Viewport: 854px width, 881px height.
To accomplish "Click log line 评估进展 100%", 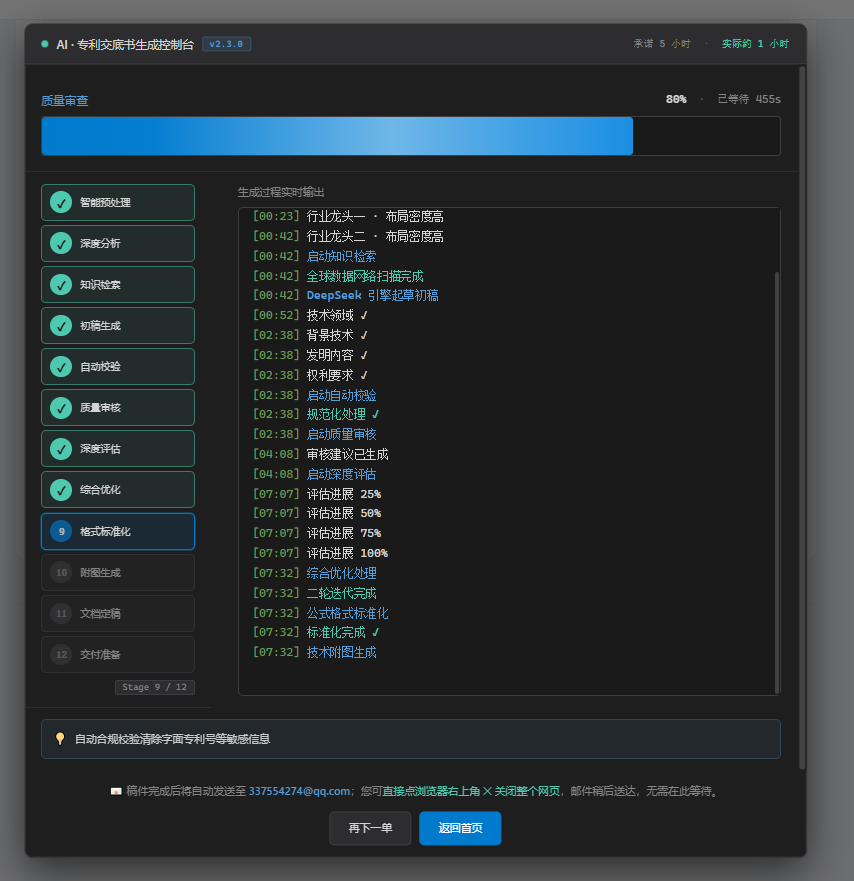I will point(347,553).
